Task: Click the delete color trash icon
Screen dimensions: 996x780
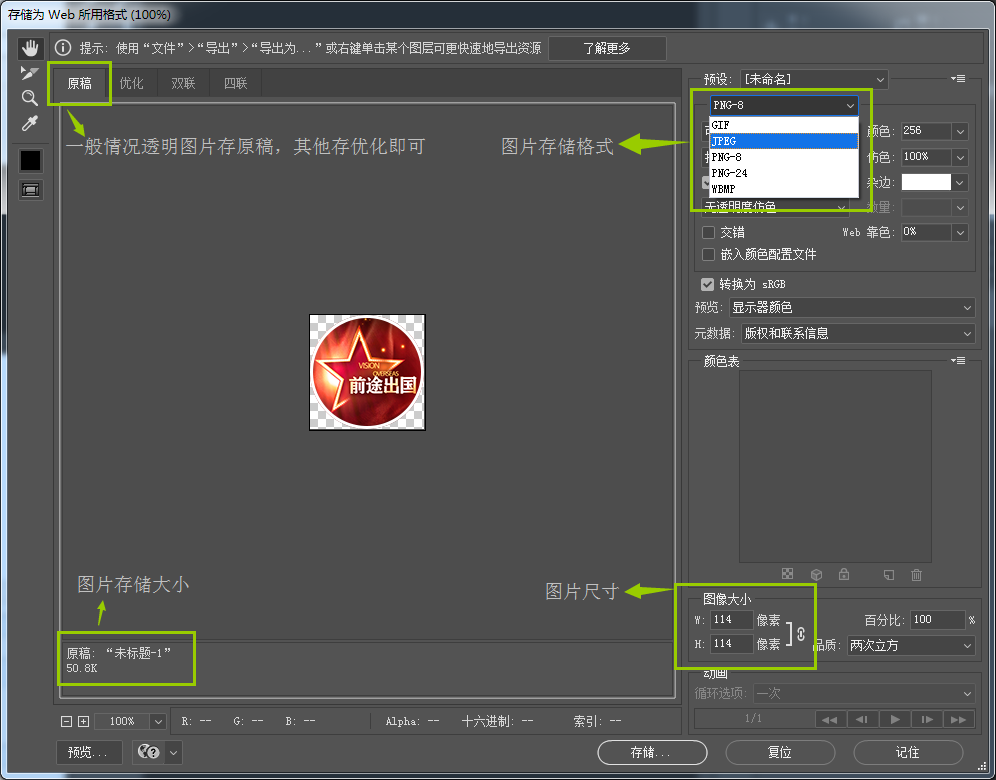Action: click(917, 575)
